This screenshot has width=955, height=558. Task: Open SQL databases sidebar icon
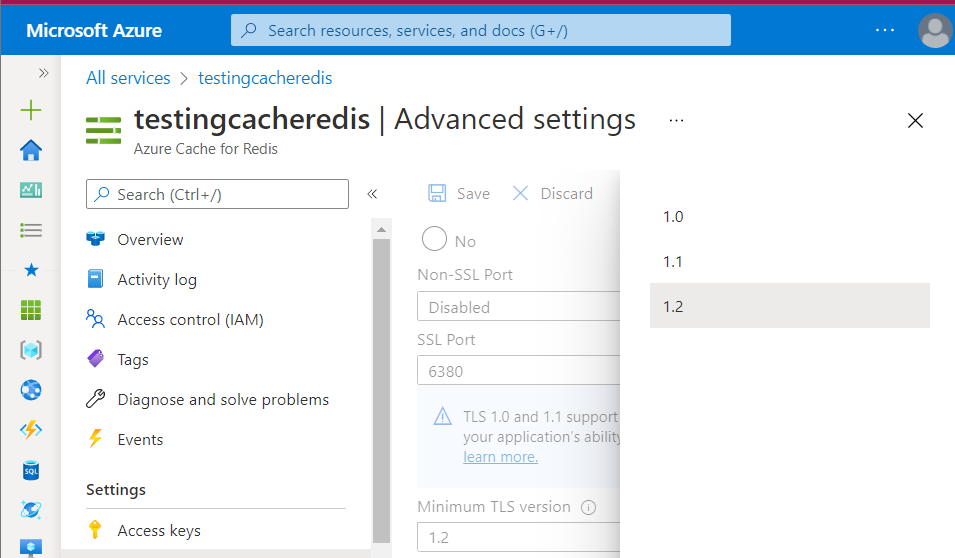[x=31, y=470]
